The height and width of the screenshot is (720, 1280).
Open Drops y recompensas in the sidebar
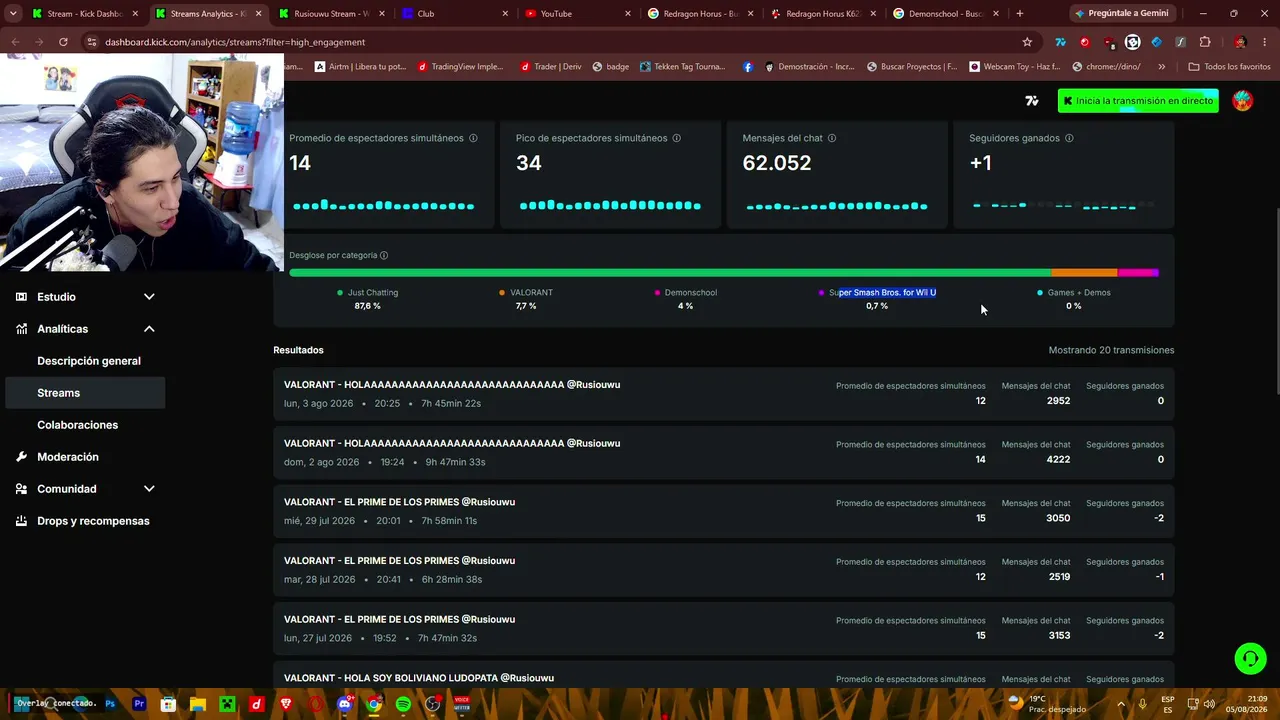[x=93, y=521]
